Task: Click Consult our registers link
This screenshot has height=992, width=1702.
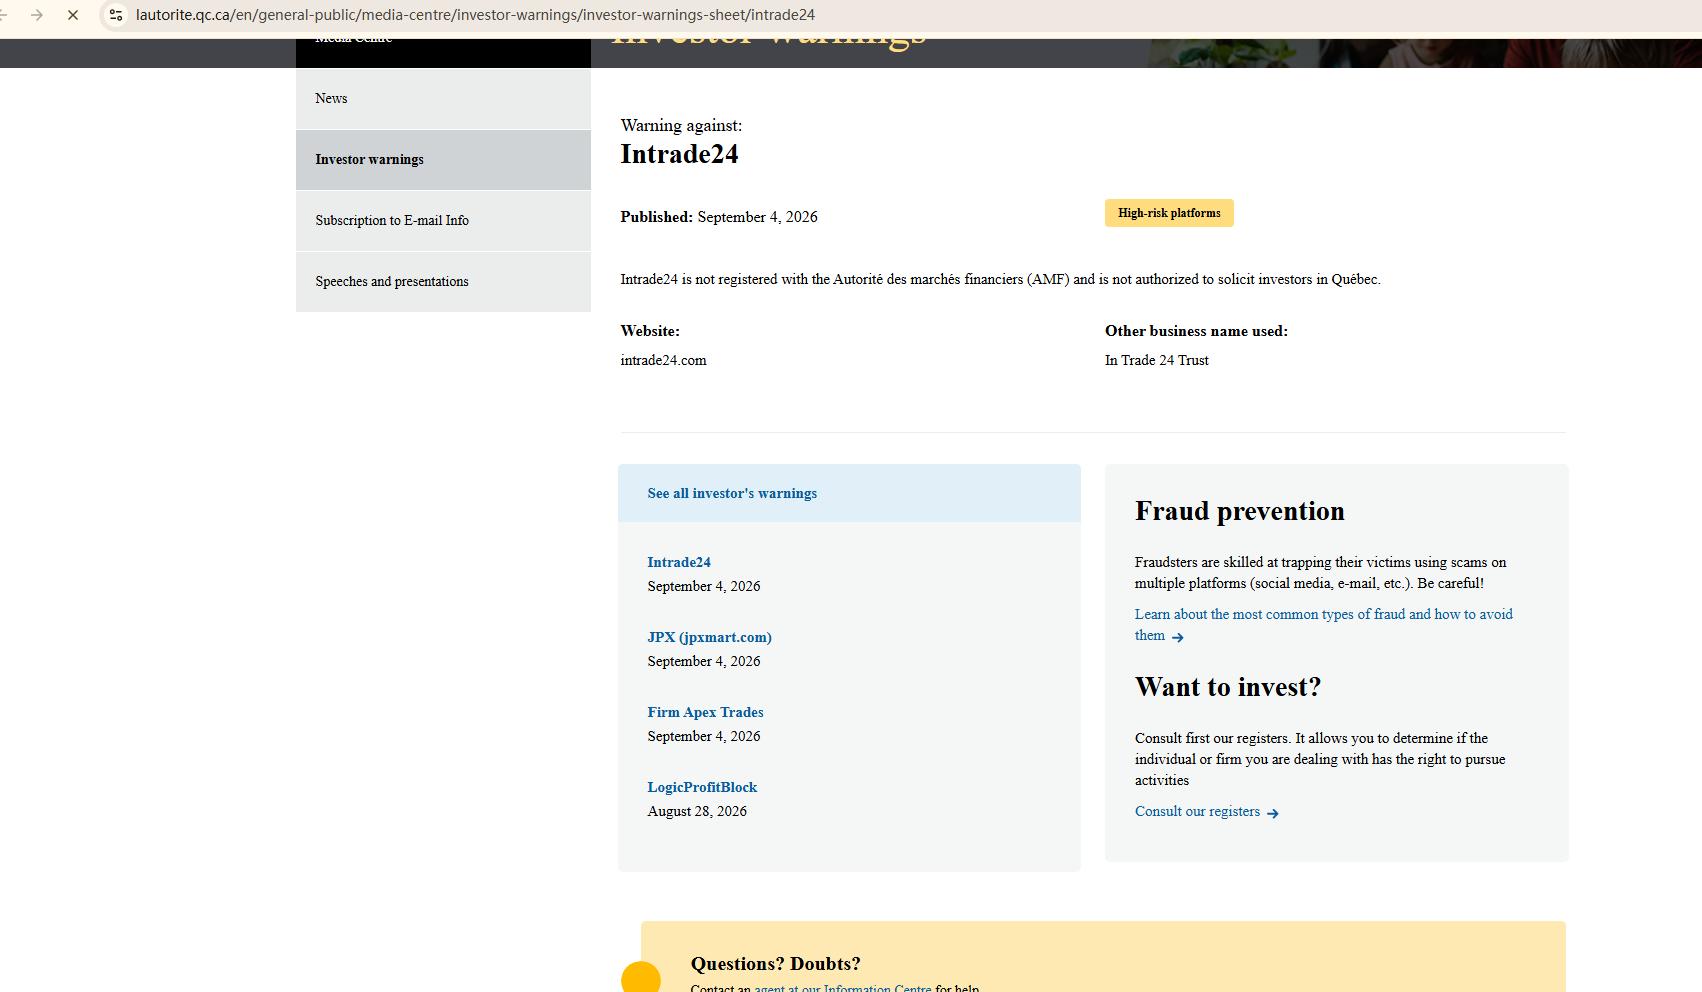Action: point(1197,811)
